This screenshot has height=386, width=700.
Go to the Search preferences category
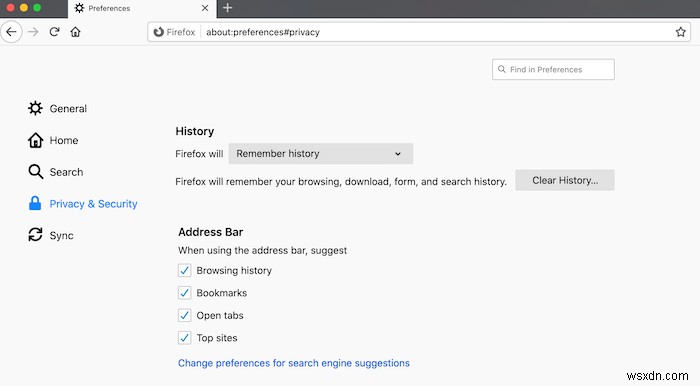pyautogui.click(x=55, y=172)
